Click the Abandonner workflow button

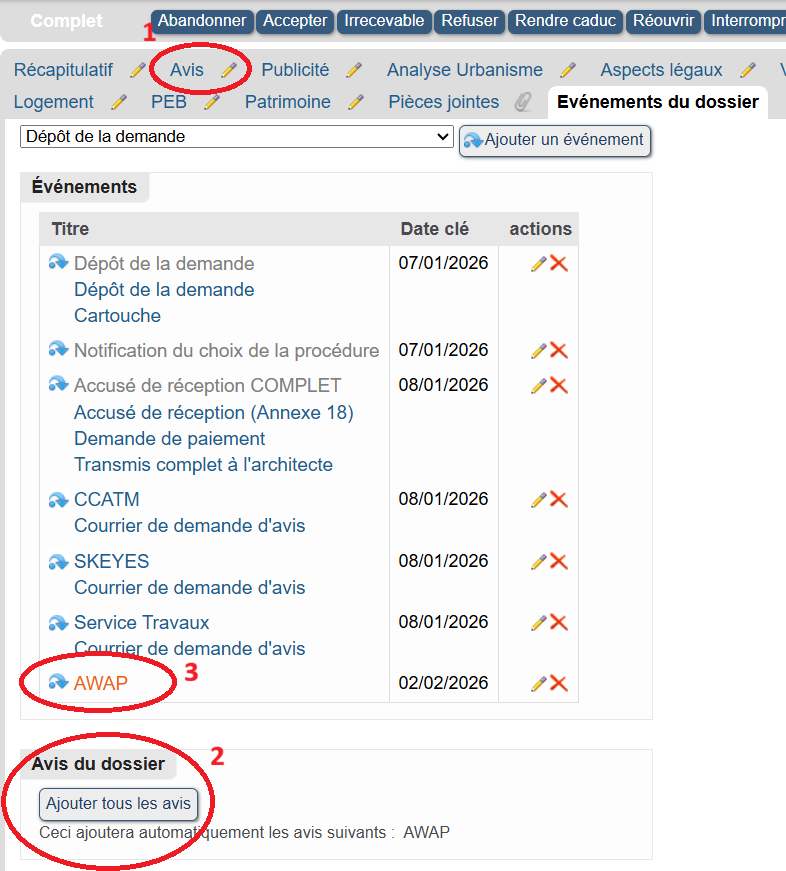click(x=203, y=21)
